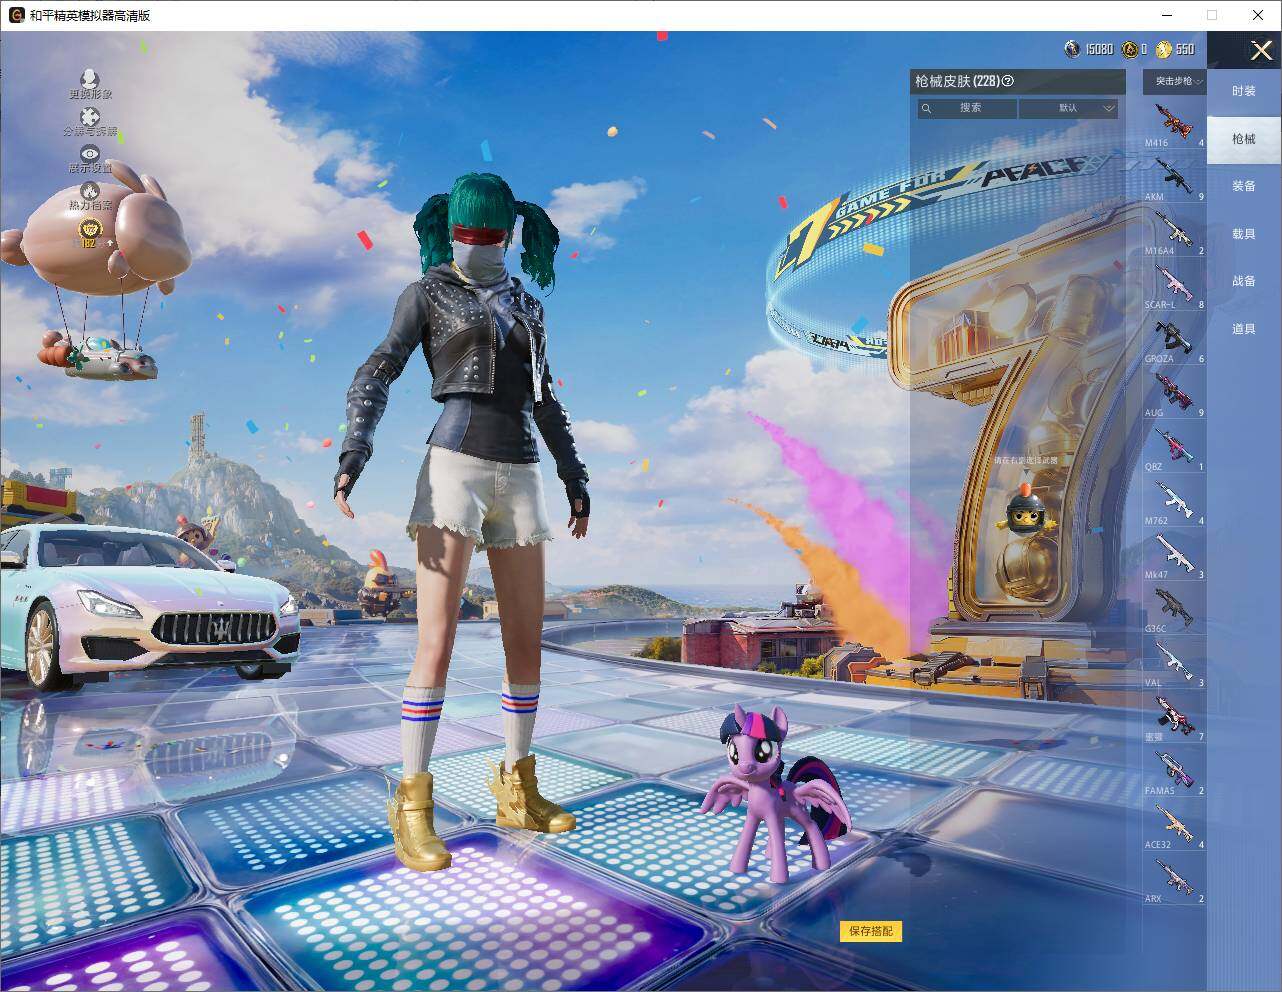
Task: Click the 15080 currency icon
Action: click(x=1072, y=49)
